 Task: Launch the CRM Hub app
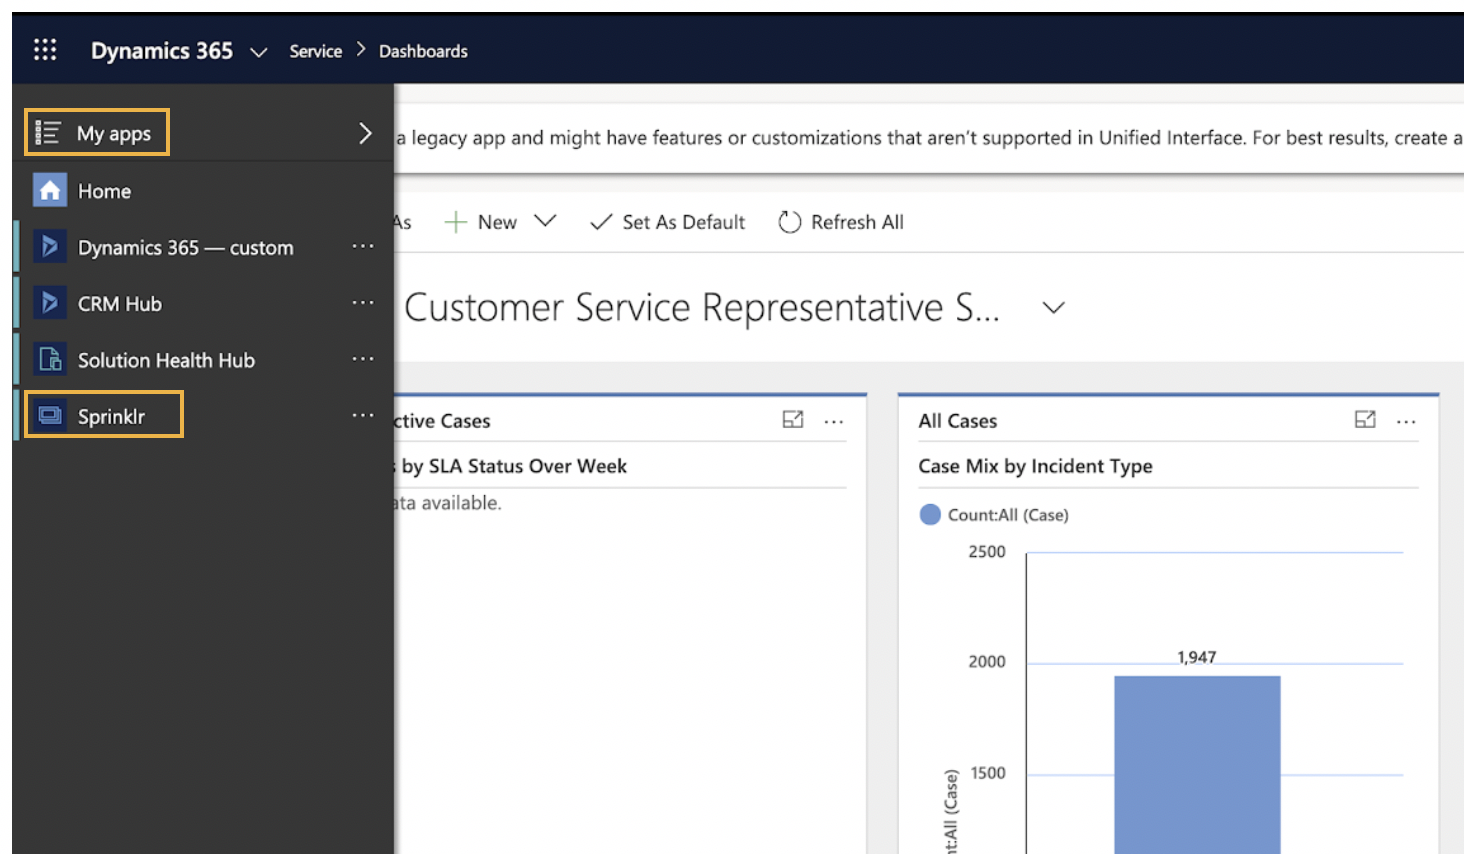point(120,303)
